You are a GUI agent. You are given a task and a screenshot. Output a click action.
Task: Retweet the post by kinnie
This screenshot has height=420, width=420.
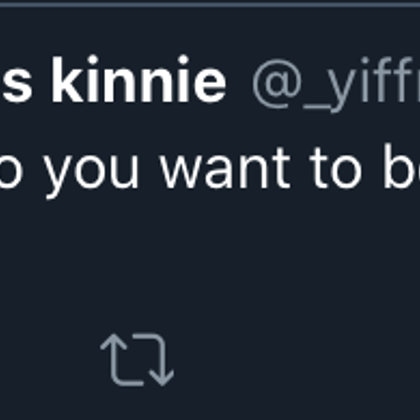coord(137,360)
